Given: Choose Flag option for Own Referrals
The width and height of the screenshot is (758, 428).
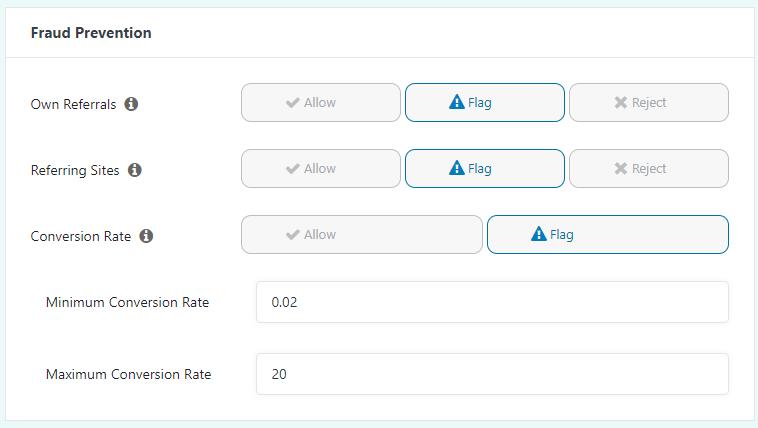Looking at the screenshot, I should pos(485,103).
